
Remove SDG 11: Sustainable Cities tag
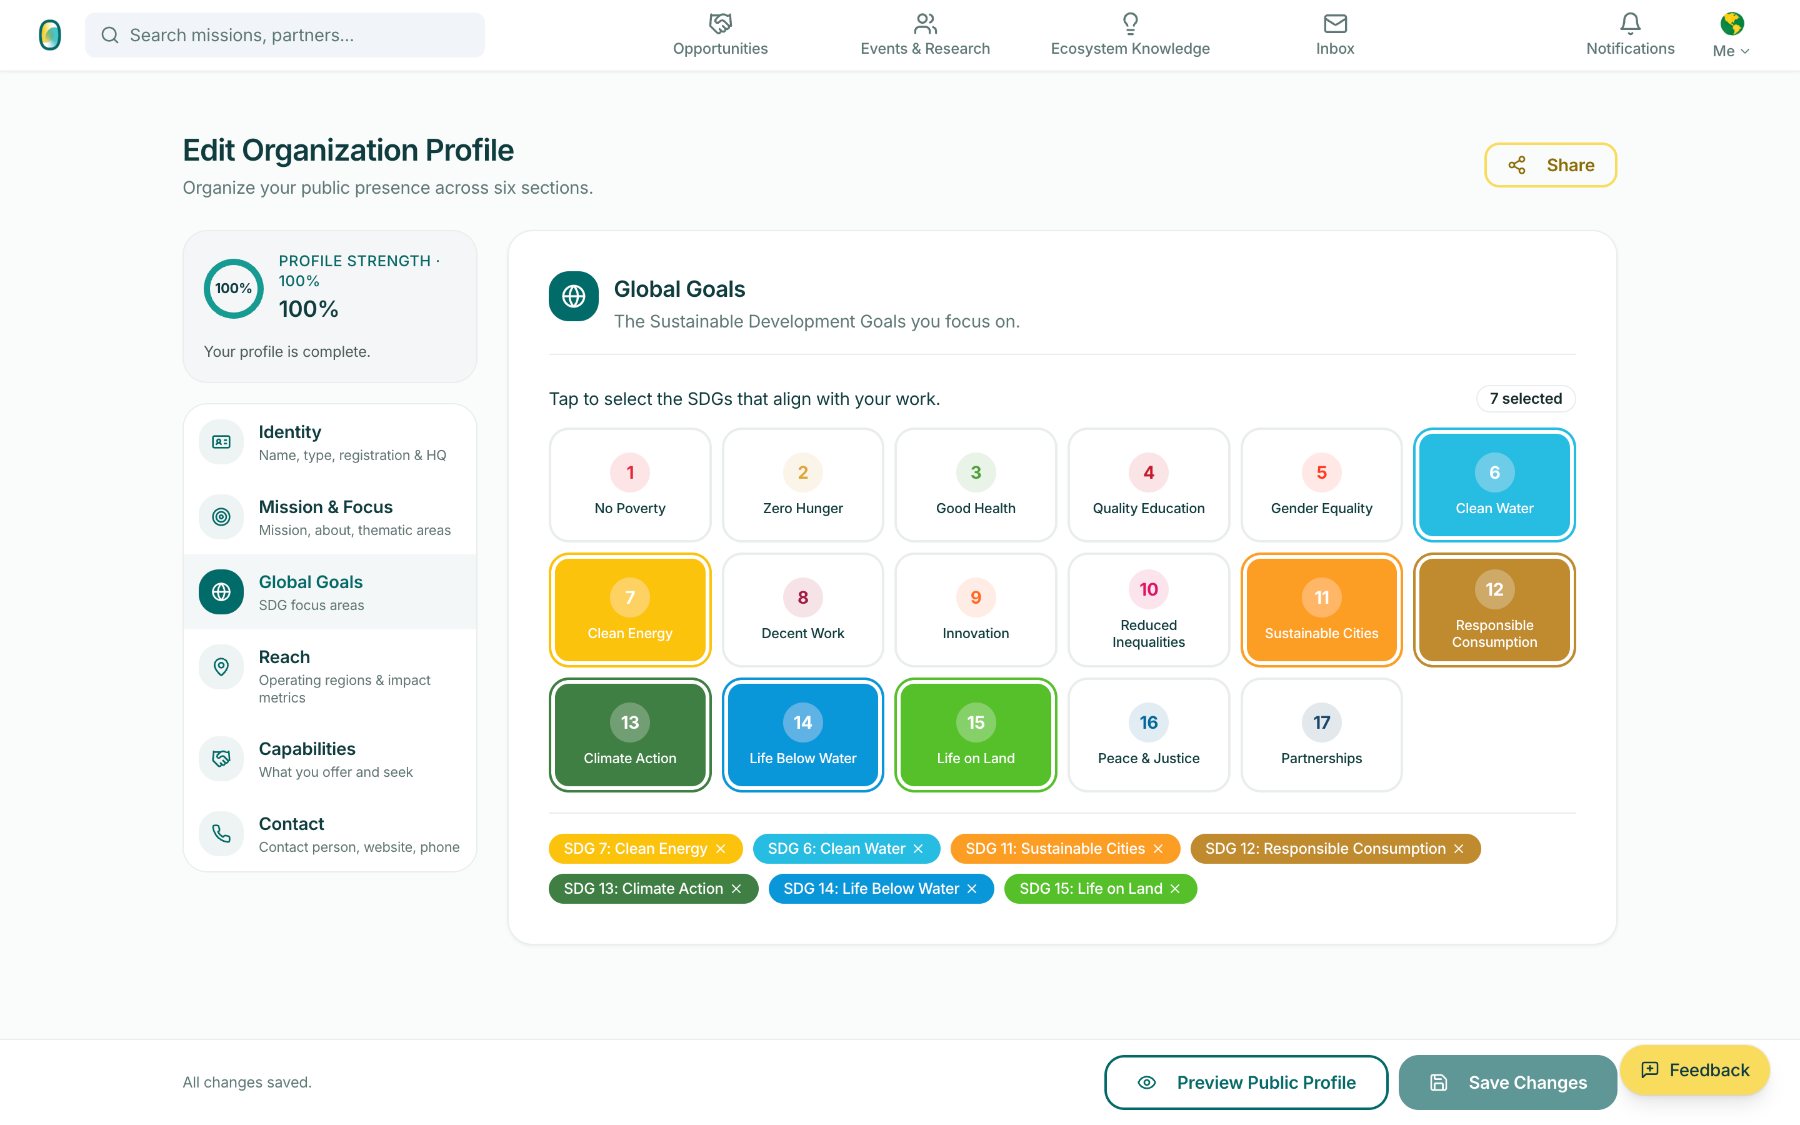coord(1158,849)
